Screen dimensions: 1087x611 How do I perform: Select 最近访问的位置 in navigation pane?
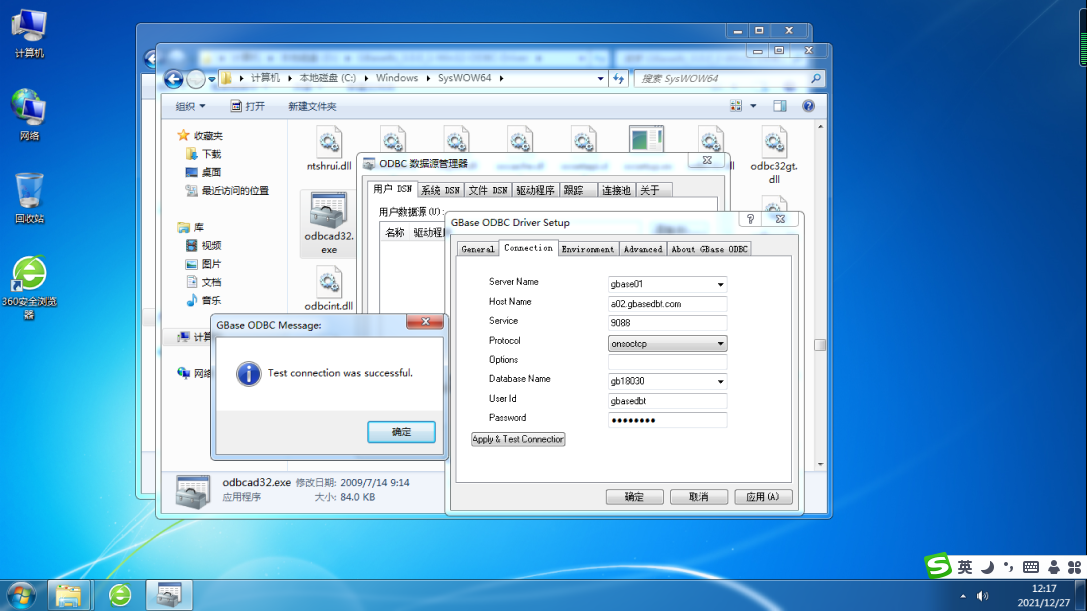tap(227, 191)
